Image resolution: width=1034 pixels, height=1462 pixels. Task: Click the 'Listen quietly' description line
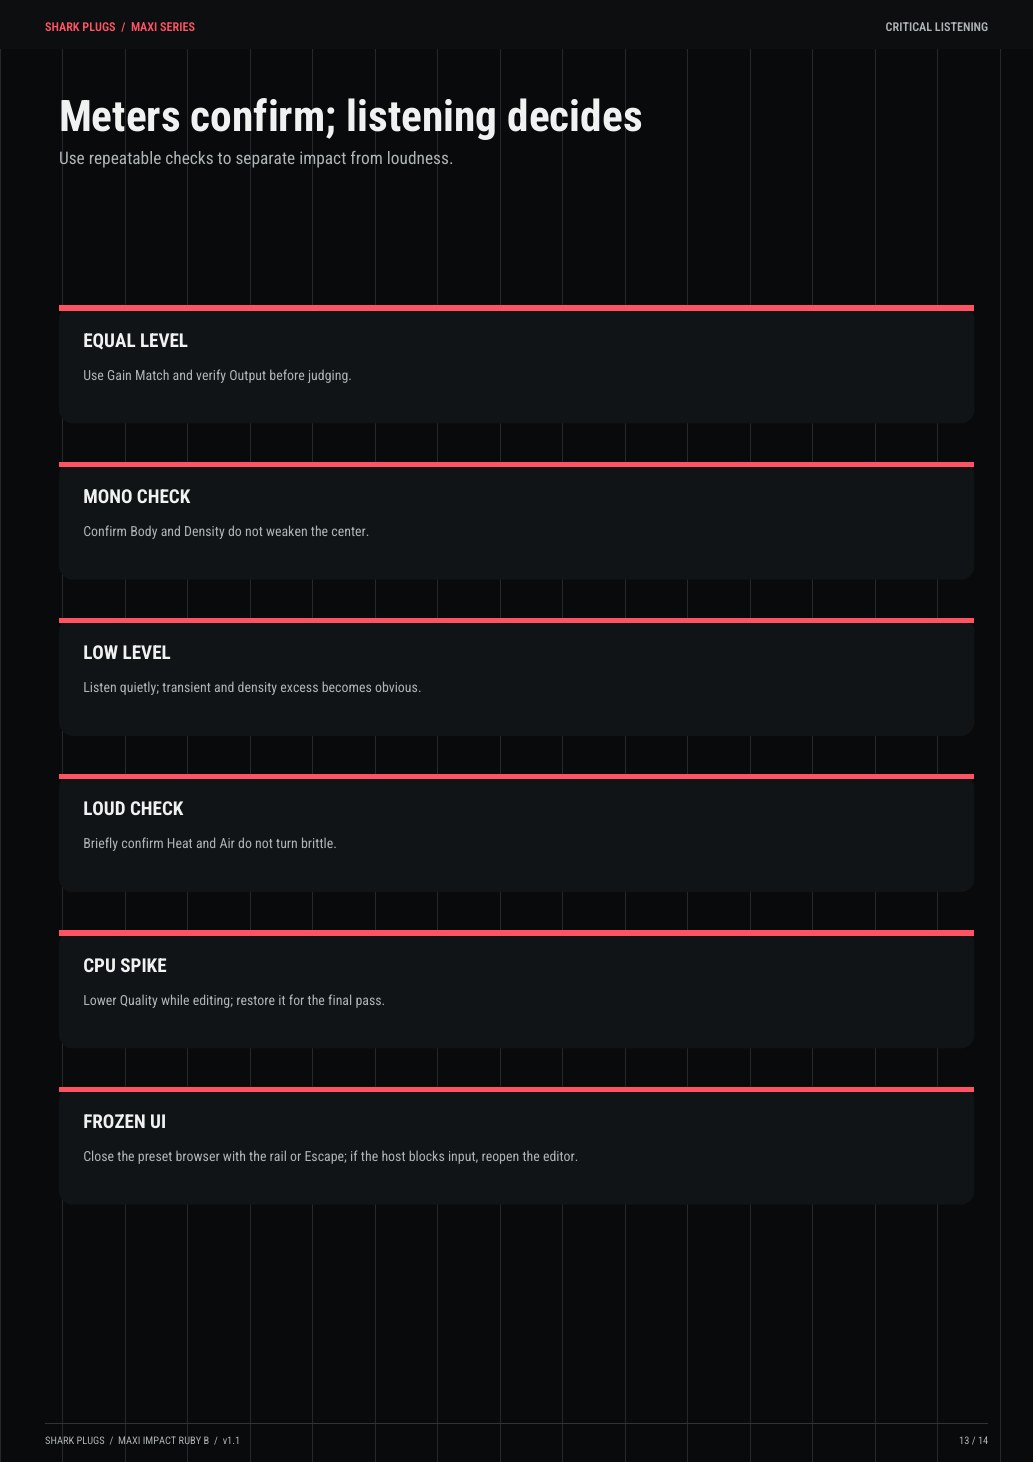point(252,688)
